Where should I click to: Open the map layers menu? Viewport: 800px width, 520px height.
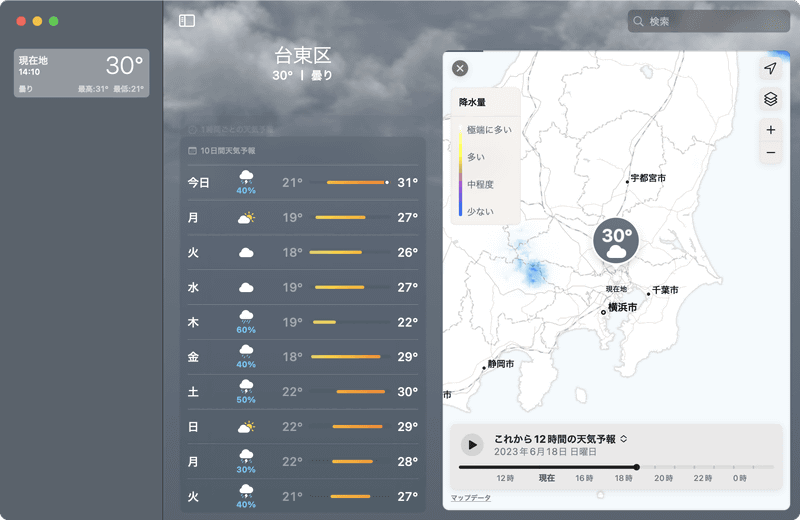(770, 98)
